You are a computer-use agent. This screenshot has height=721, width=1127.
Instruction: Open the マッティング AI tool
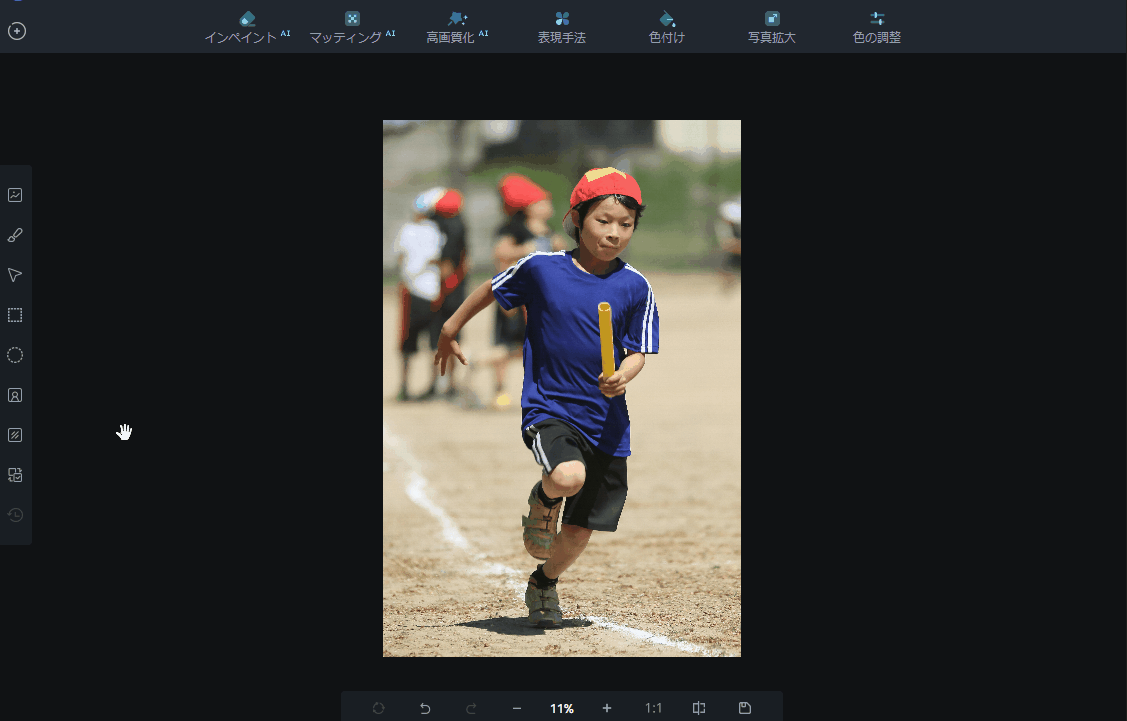pyautogui.click(x=351, y=27)
